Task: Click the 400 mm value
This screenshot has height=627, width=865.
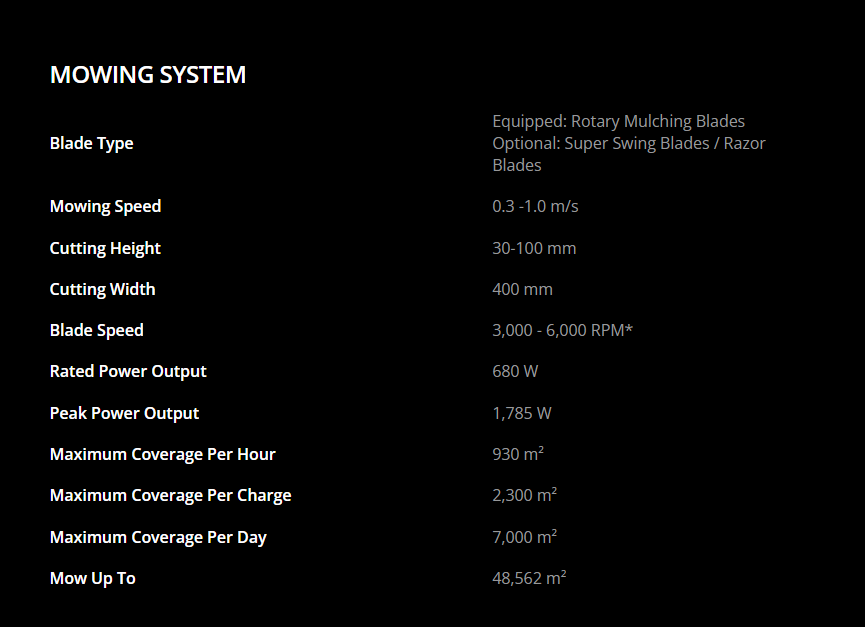Action: 522,289
